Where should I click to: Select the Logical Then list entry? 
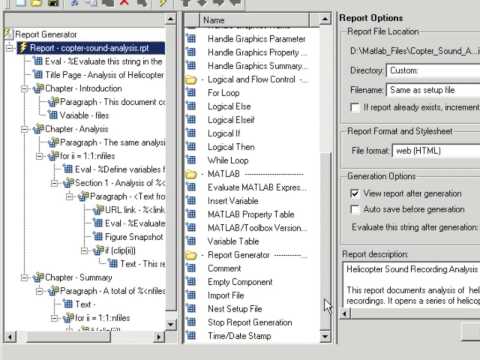(x=231, y=147)
